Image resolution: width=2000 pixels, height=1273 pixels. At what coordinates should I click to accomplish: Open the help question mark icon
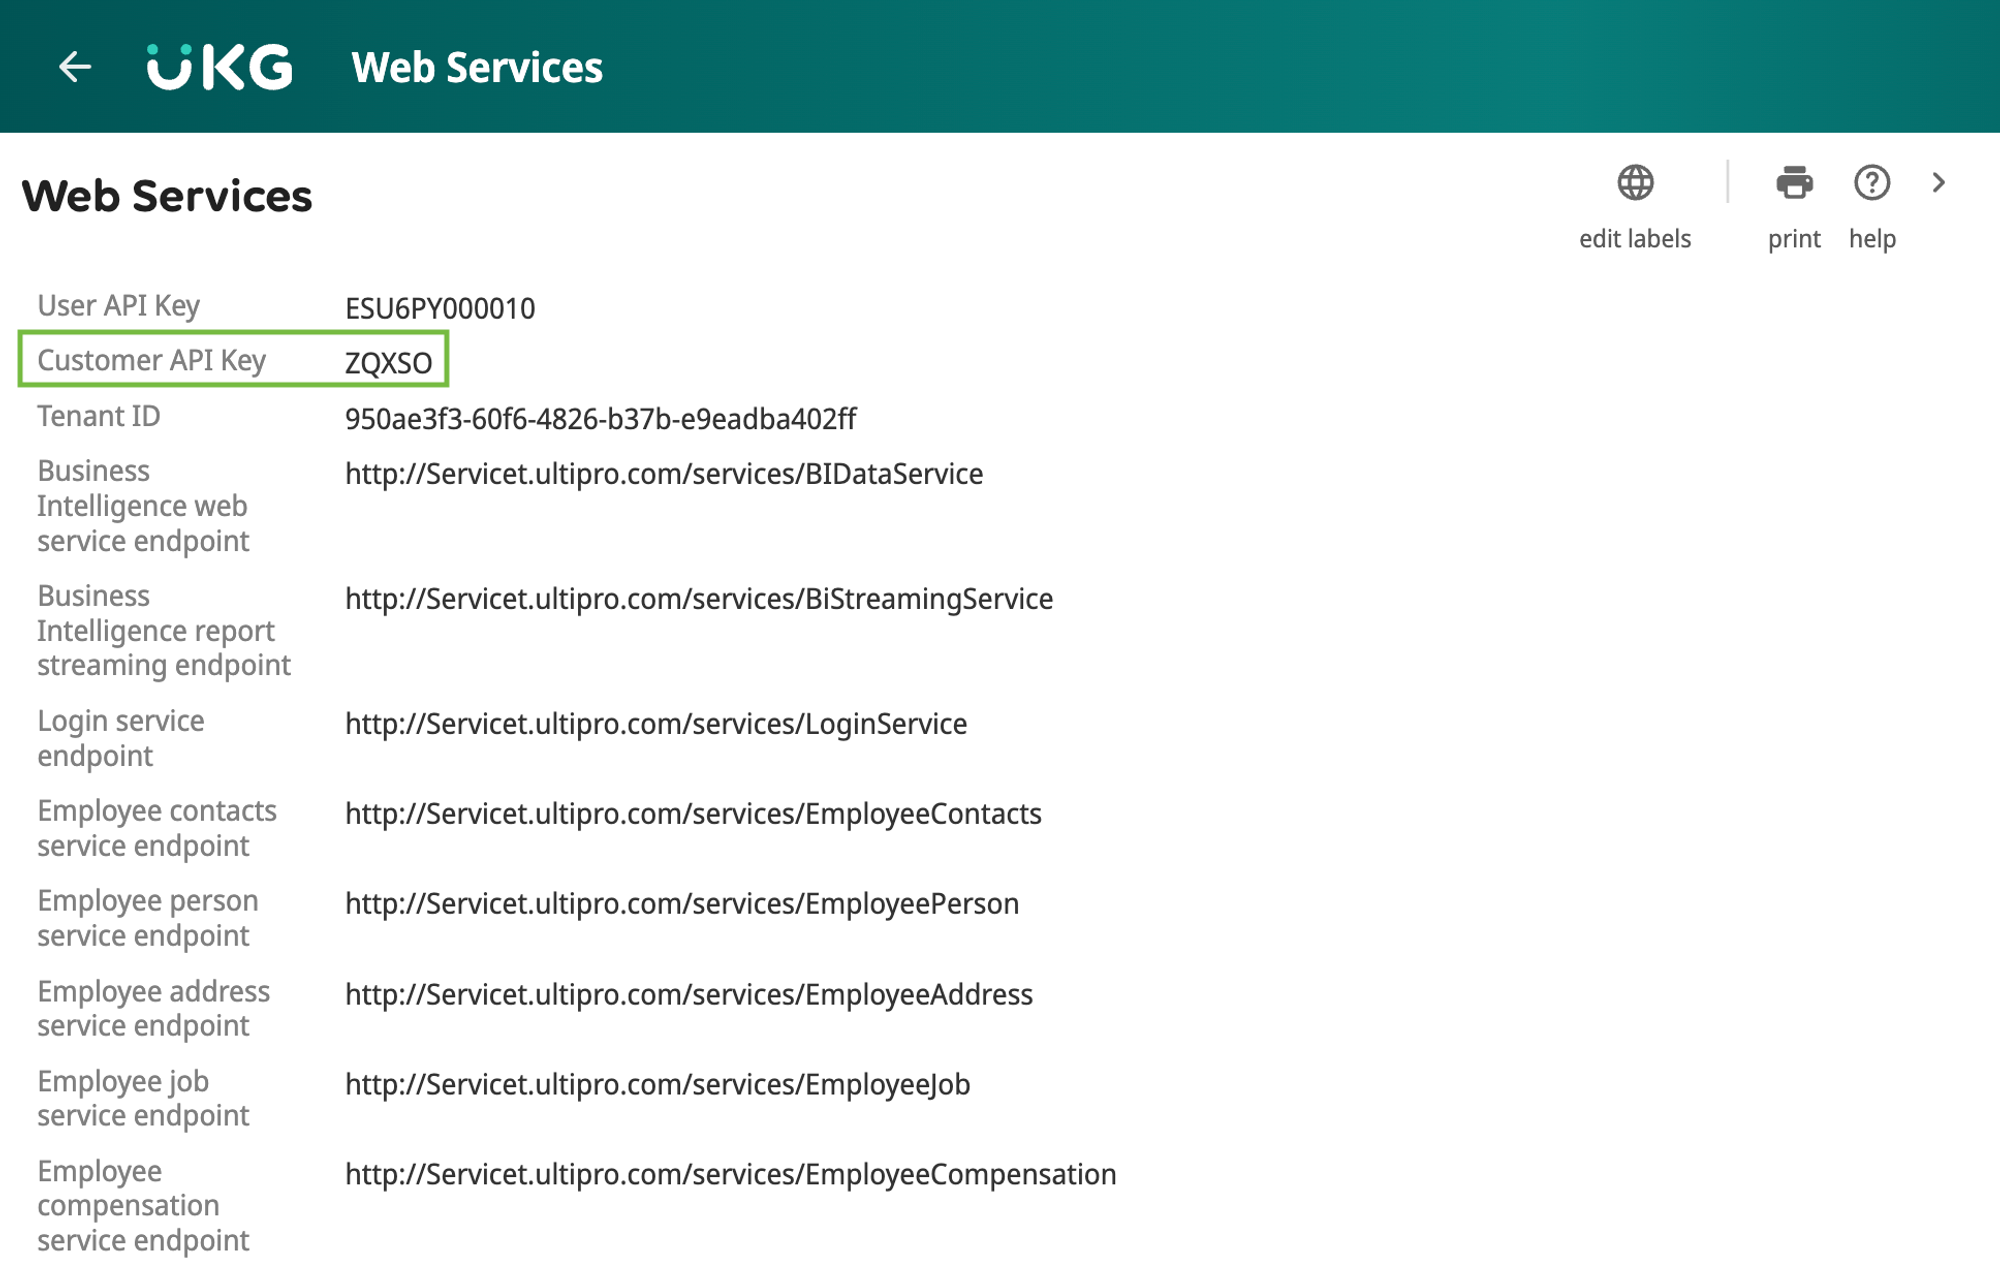tap(1871, 184)
